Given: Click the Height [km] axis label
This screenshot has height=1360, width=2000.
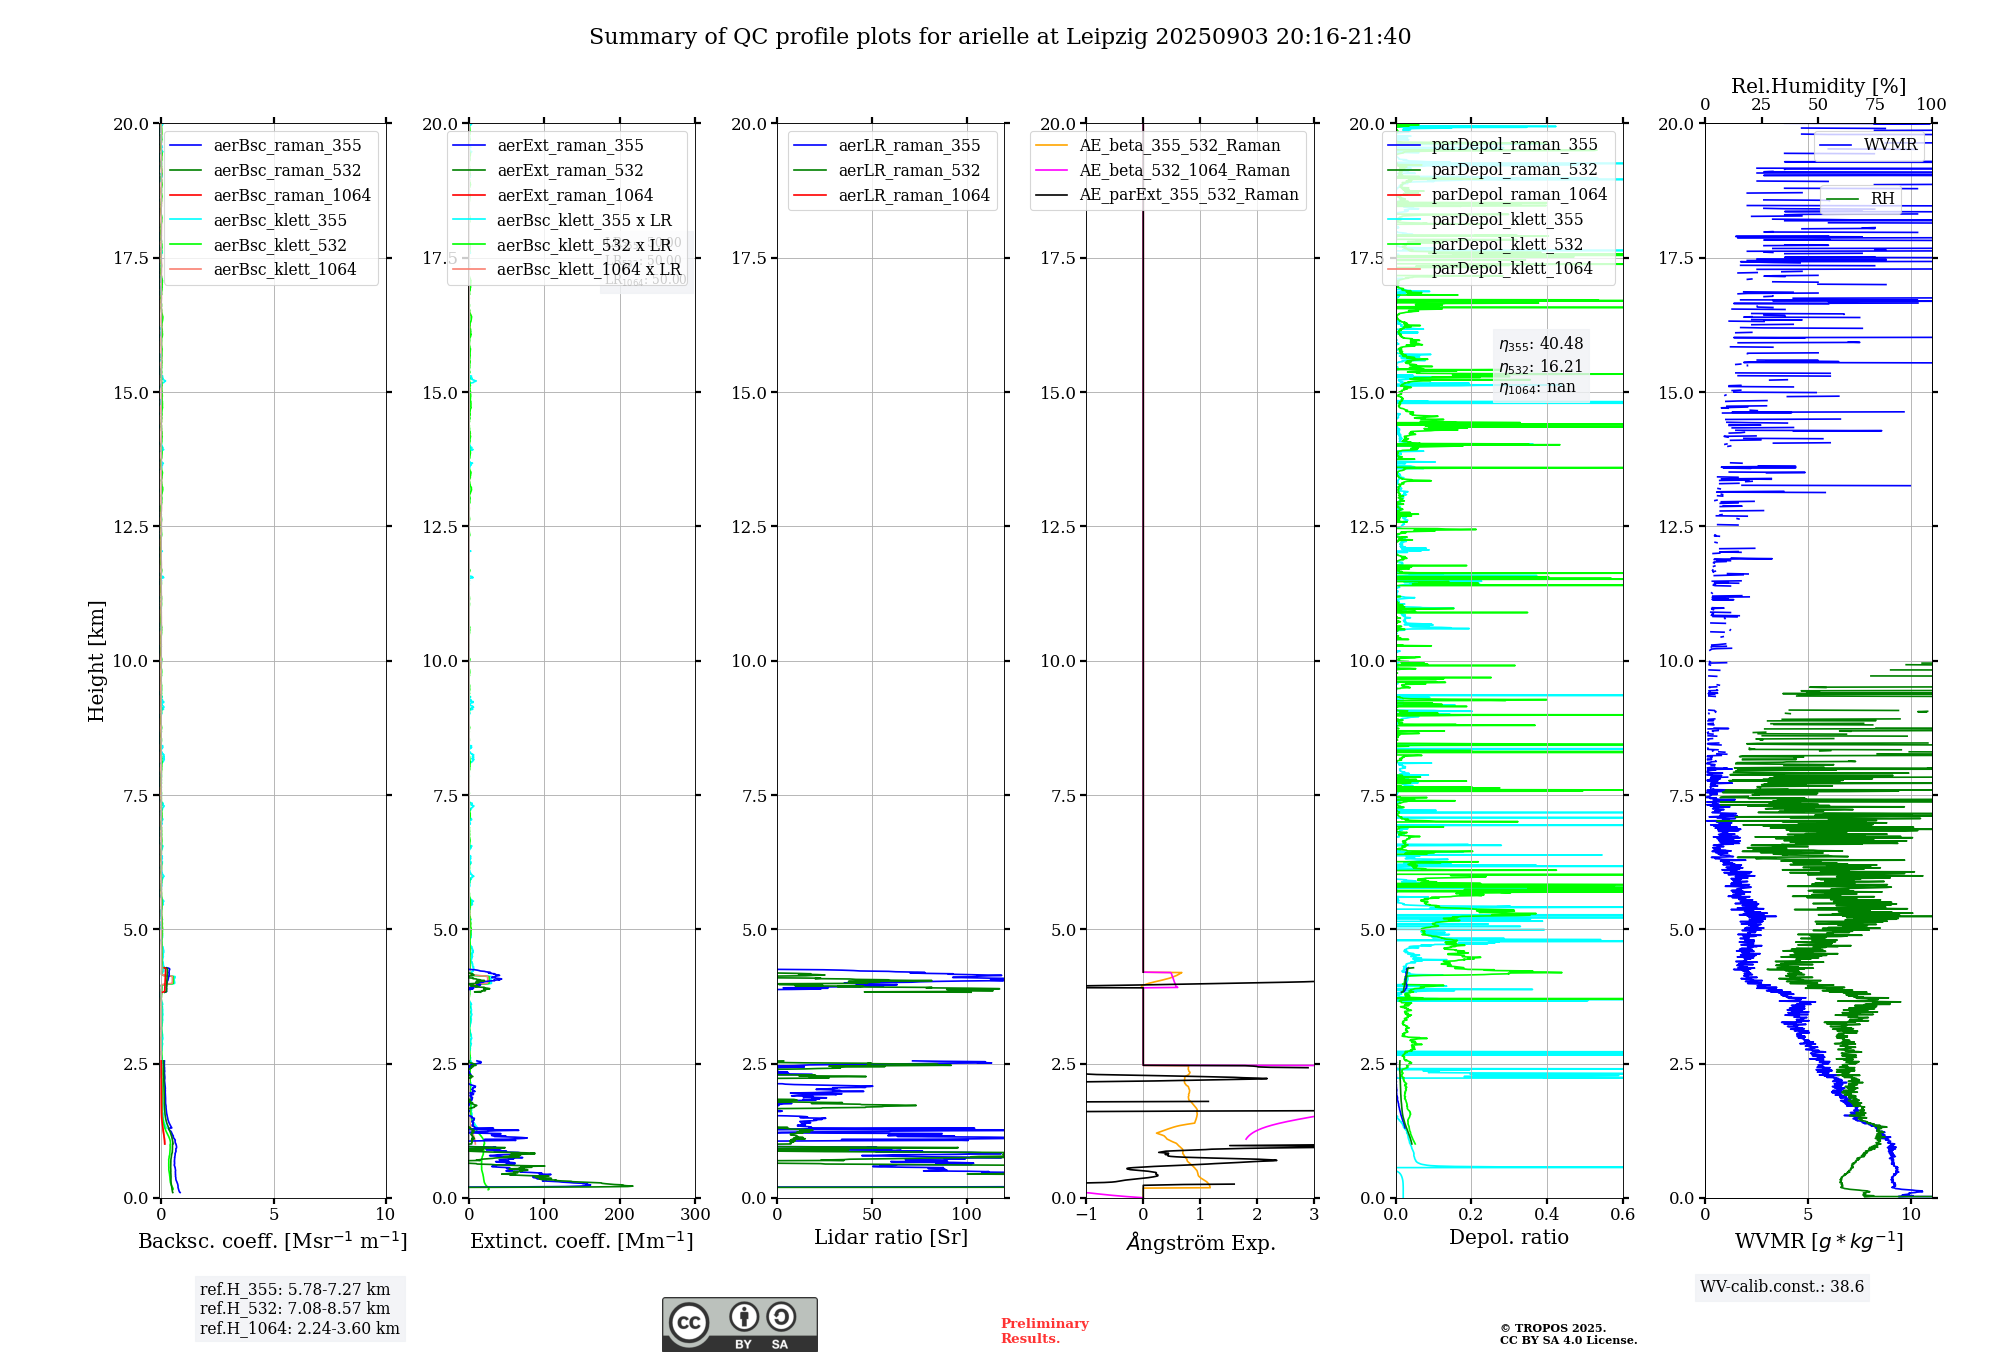Looking at the screenshot, I should point(96,661).
